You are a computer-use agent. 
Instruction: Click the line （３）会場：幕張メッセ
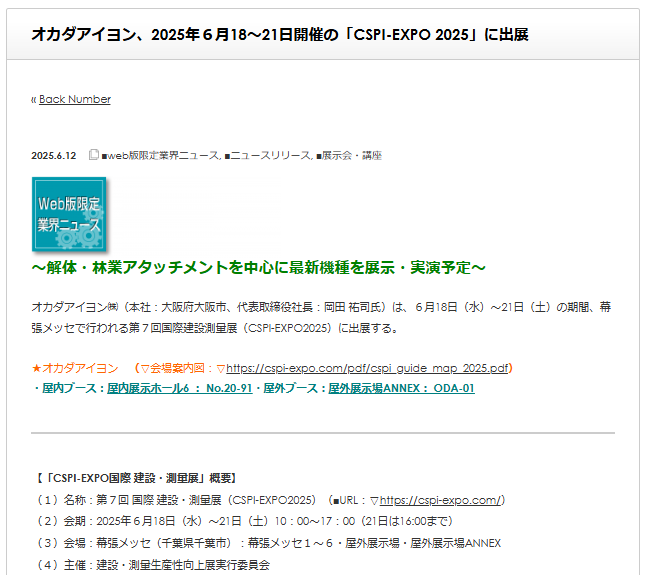[x=268, y=543]
